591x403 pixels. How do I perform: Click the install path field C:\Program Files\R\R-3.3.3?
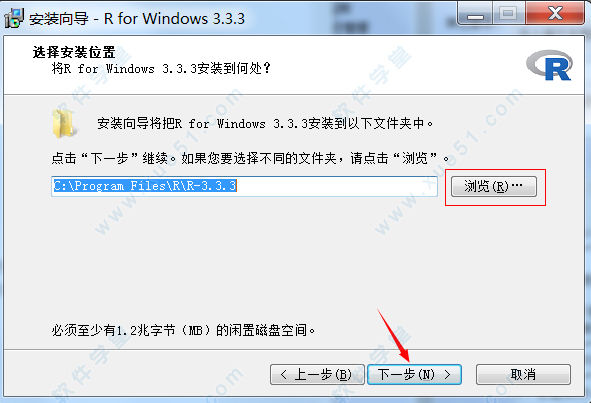[x=244, y=186]
